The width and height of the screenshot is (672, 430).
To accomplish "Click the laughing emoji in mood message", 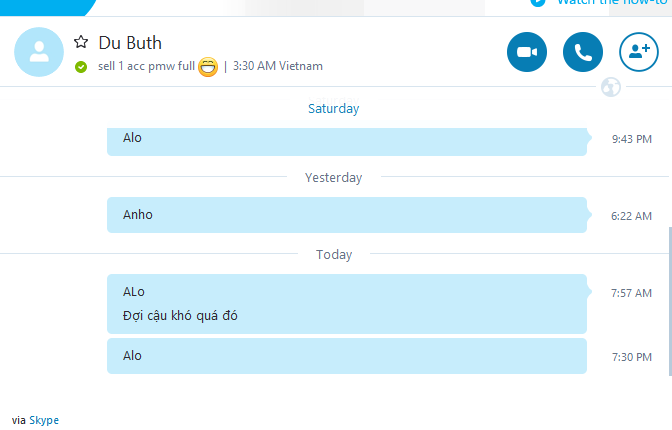I will coord(208,67).
